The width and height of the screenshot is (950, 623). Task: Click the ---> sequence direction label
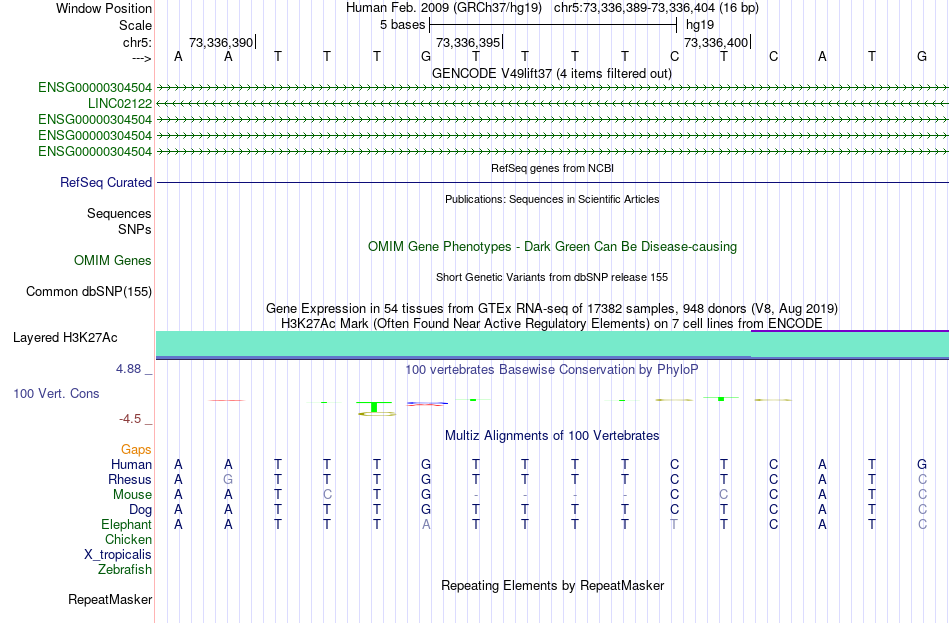(x=141, y=58)
